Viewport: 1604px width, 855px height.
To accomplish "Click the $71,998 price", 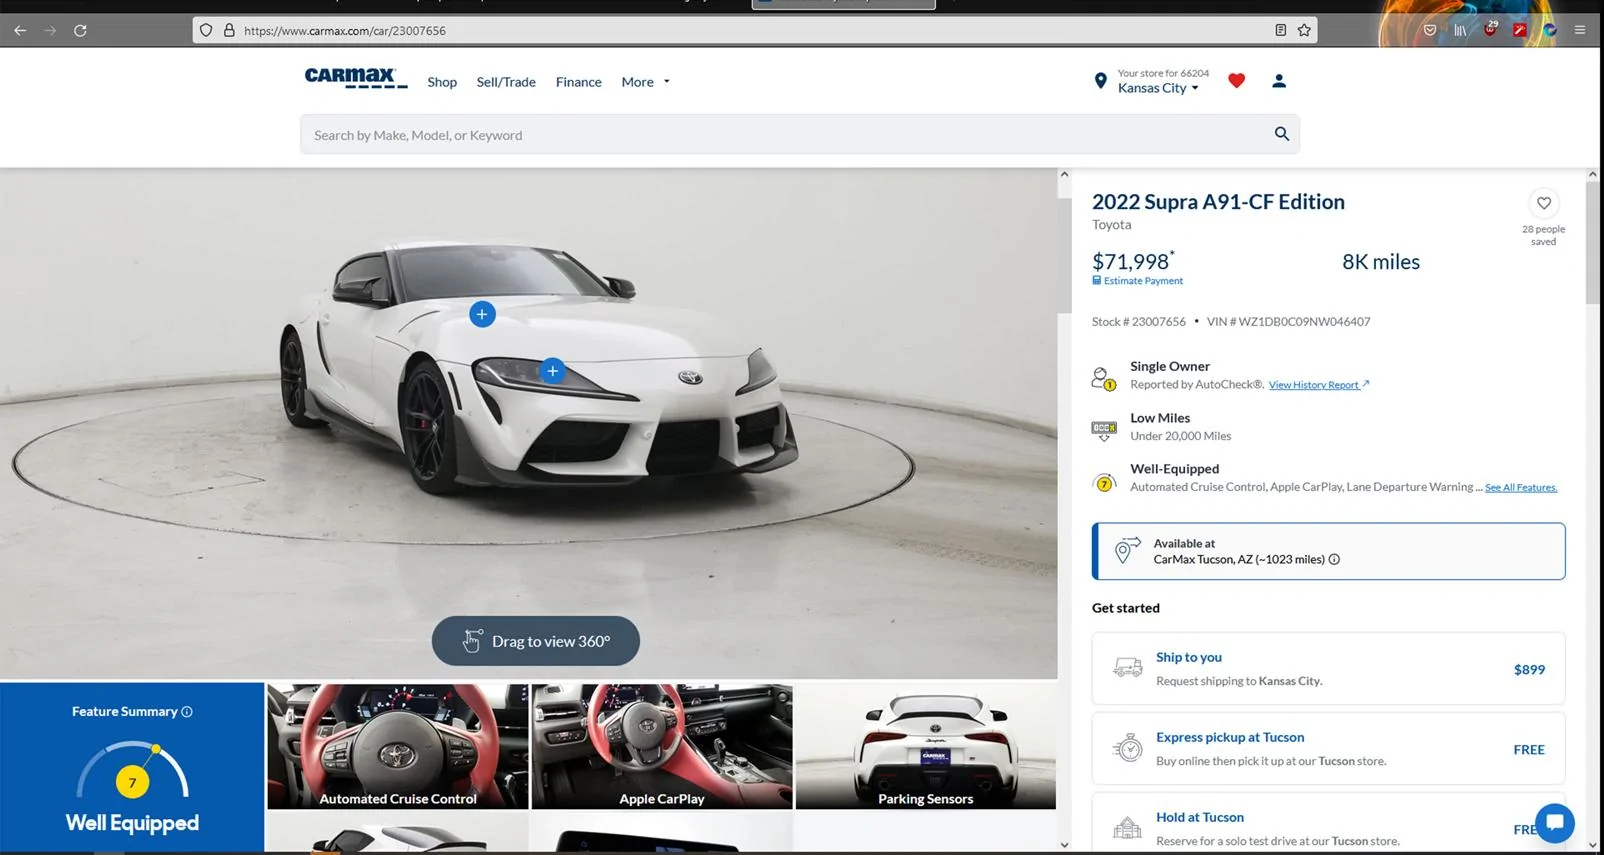I will 1133,261.
